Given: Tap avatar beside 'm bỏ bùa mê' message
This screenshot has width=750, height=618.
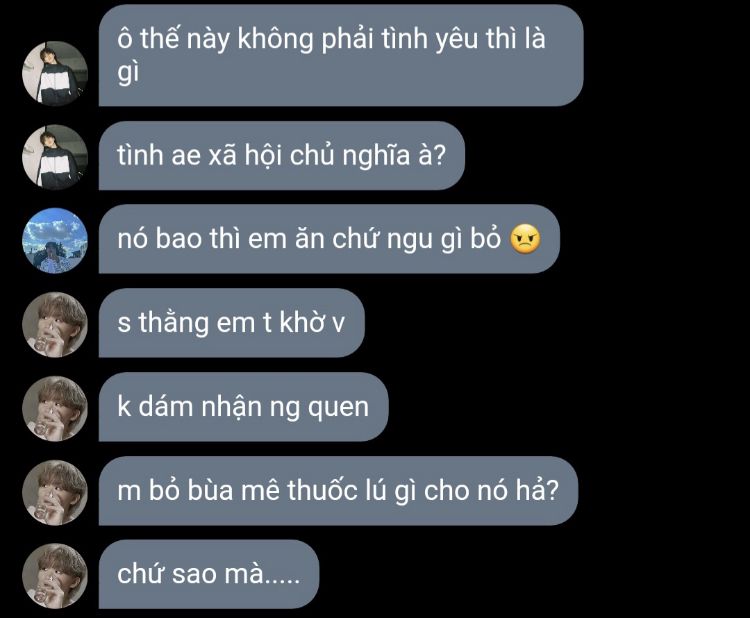Looking at the screenshot, I should pyautogui.click(x=55, y=493).
